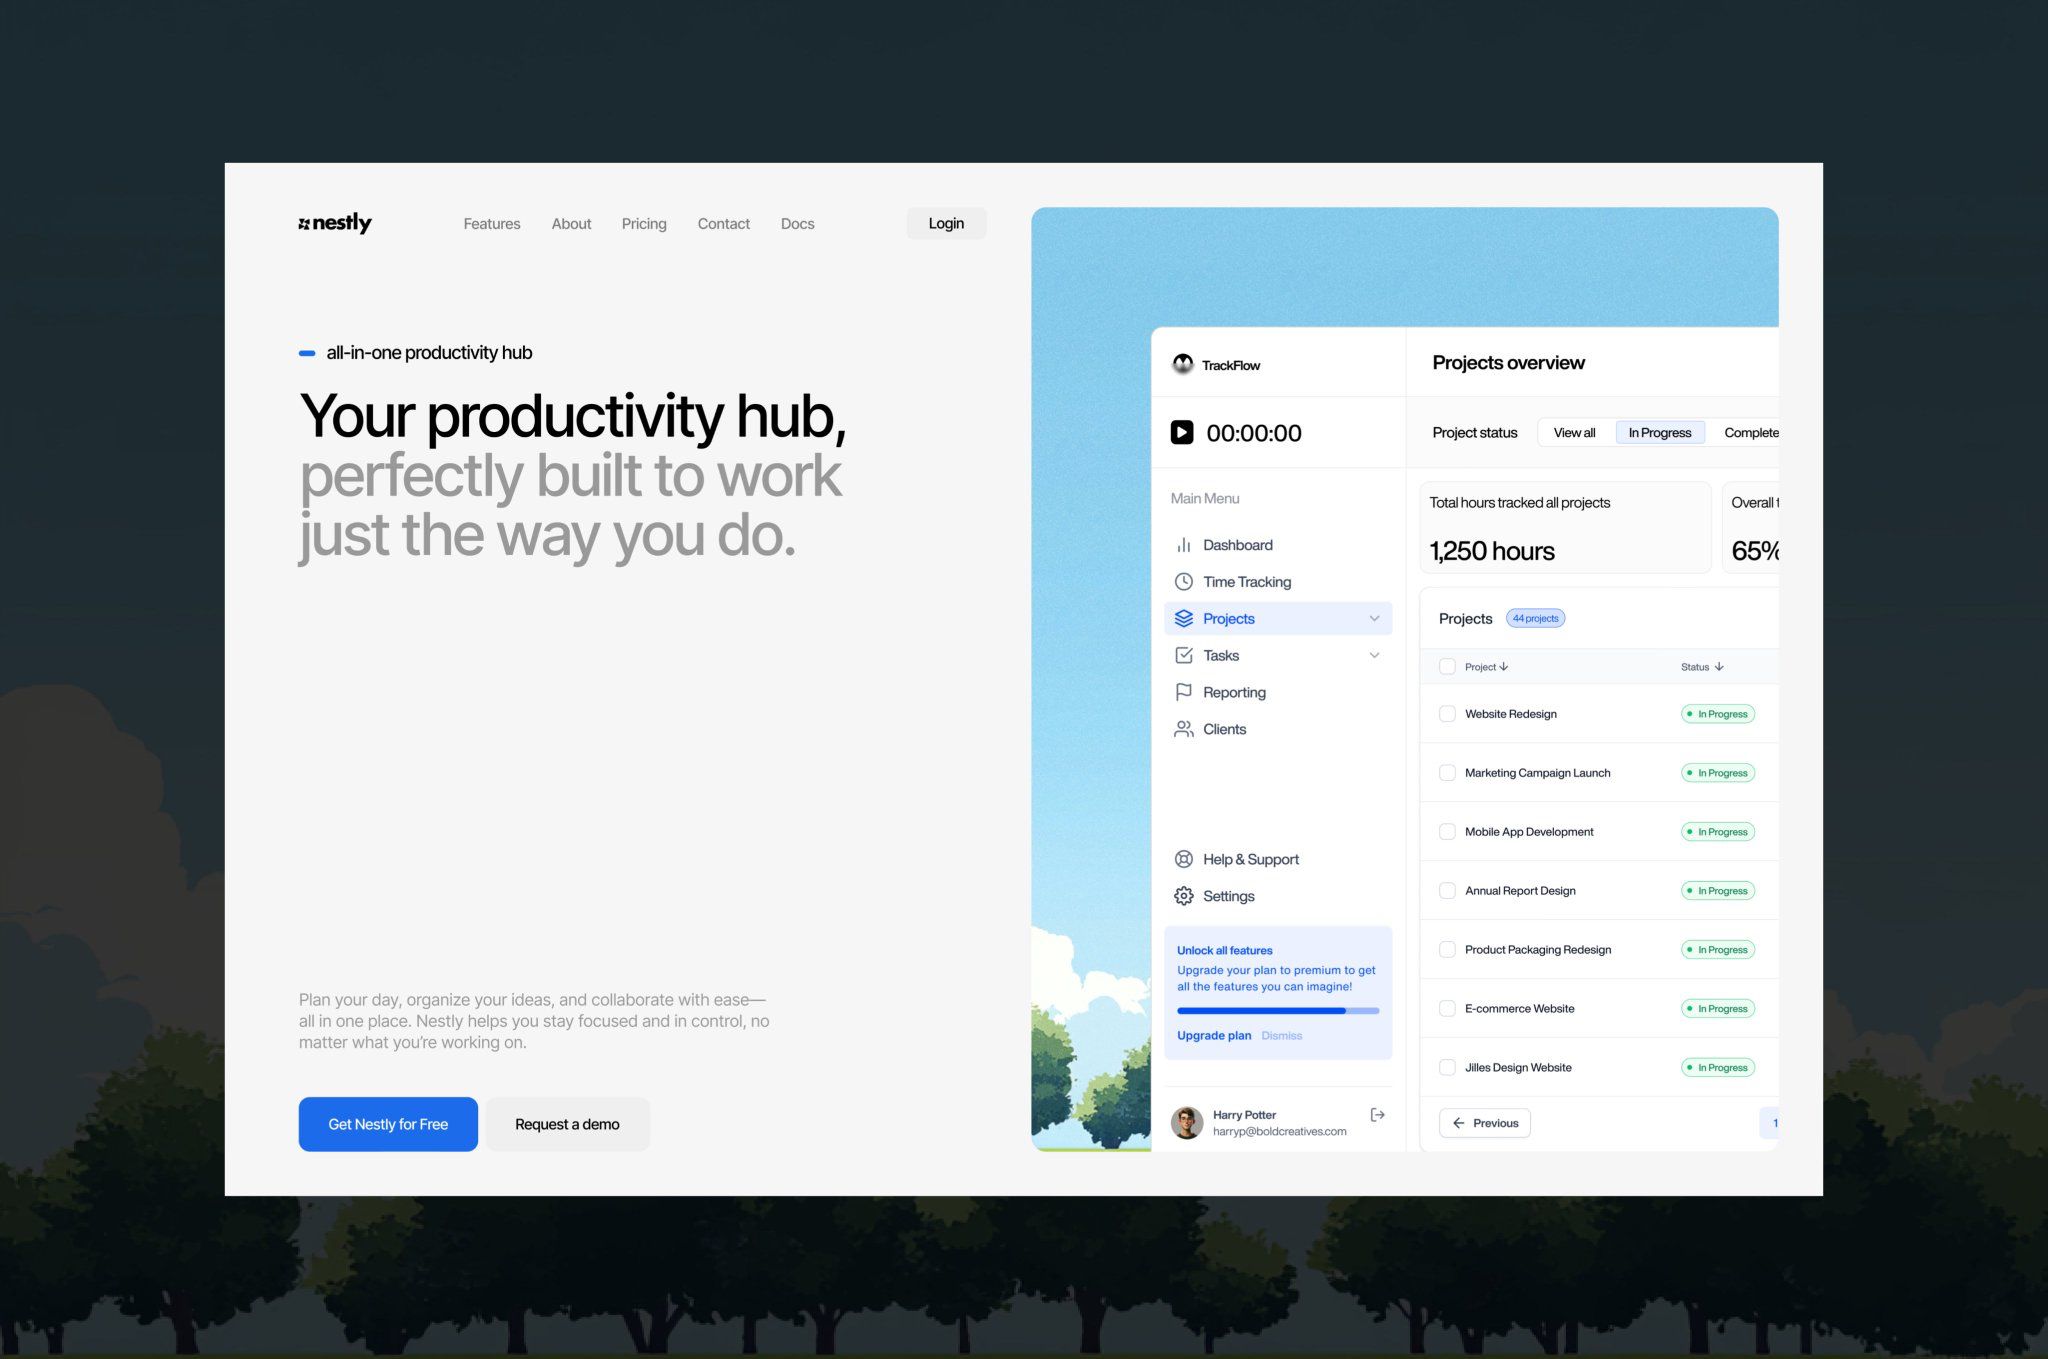The width and height of the screenshot is (2048, 1359).
Task: Switch to the In Progress tab
Action: 1659,433
